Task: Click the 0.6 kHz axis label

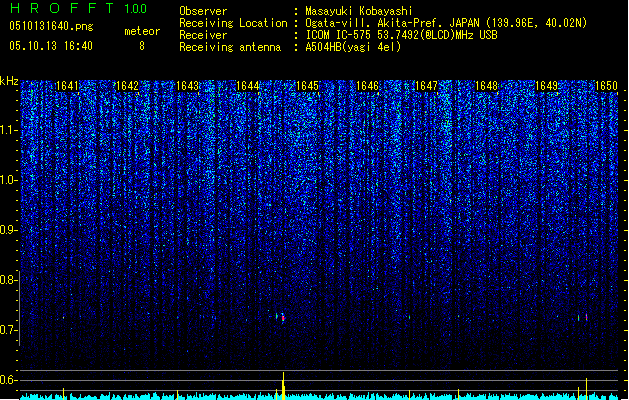Action: (x=9, y=380)
